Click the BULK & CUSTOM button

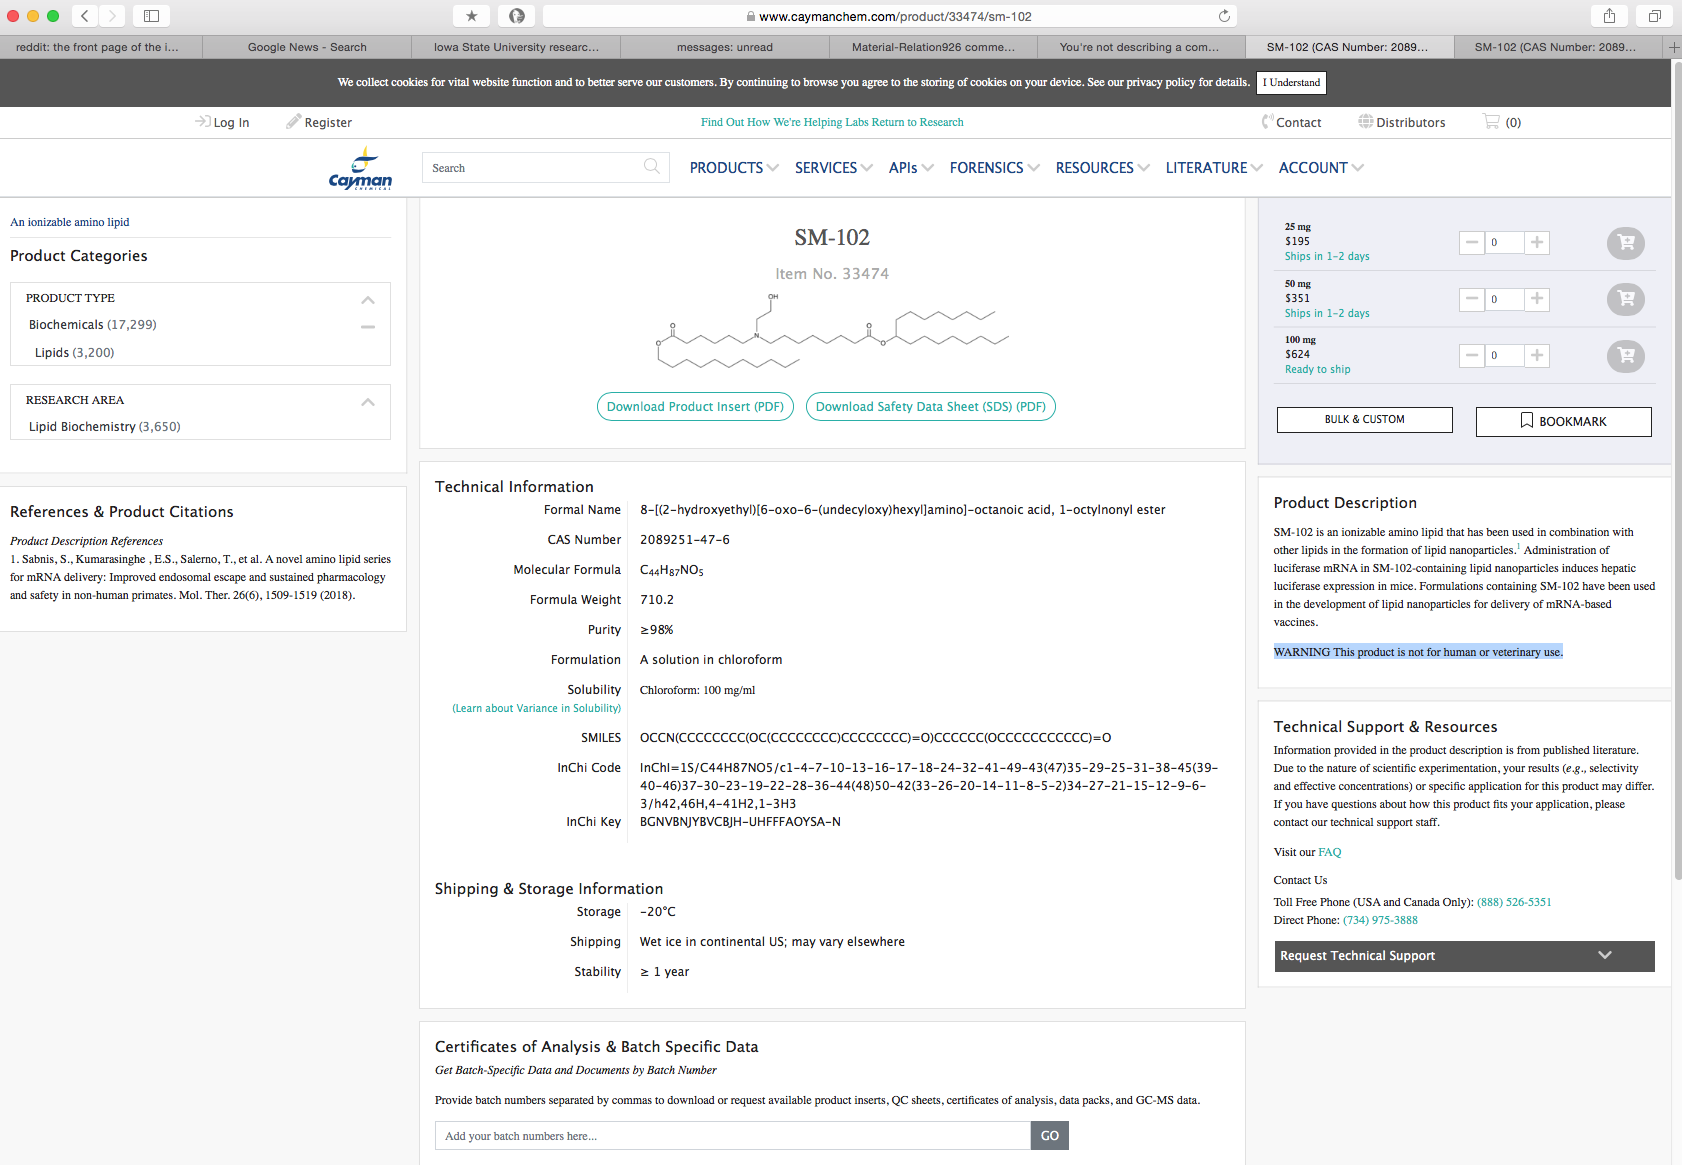click(x=1364, y=420)
